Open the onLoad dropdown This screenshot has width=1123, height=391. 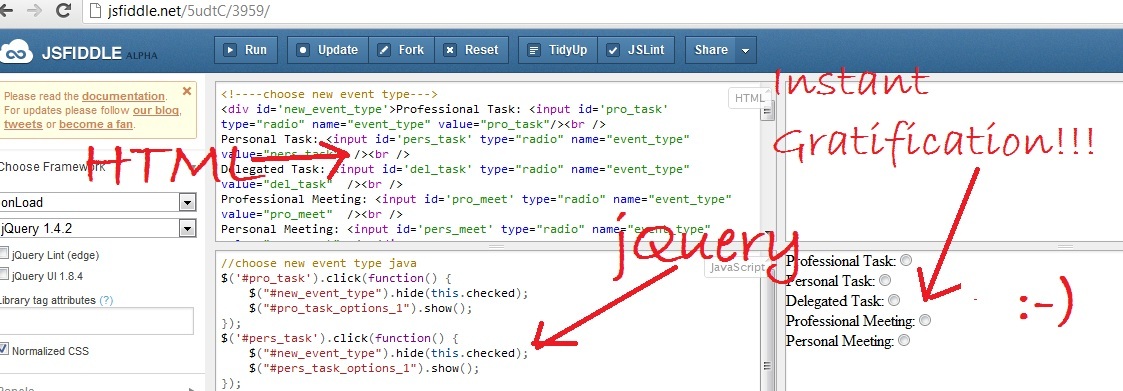coord(97,203)
